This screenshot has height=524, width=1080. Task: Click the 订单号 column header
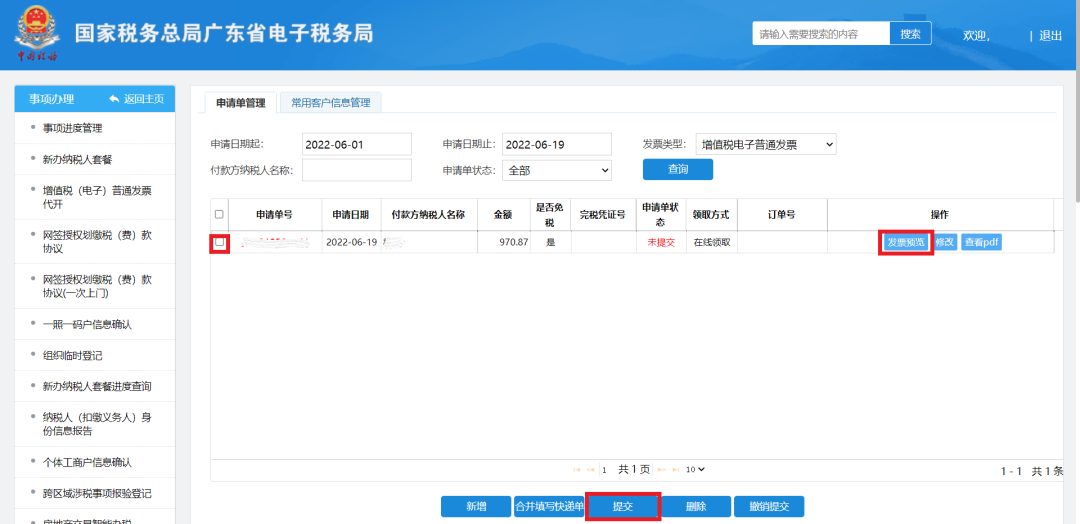[x=782, y=214]
